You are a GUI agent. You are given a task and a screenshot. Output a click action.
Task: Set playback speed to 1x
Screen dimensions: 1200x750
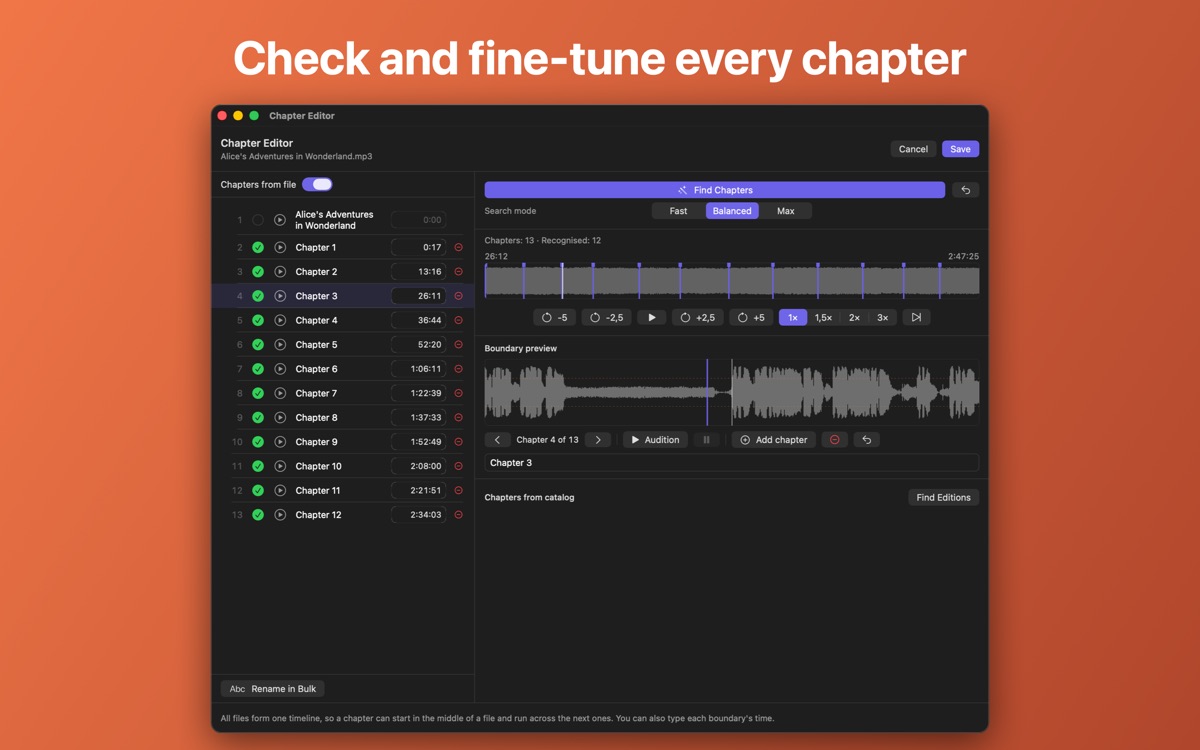pos(793,317)
